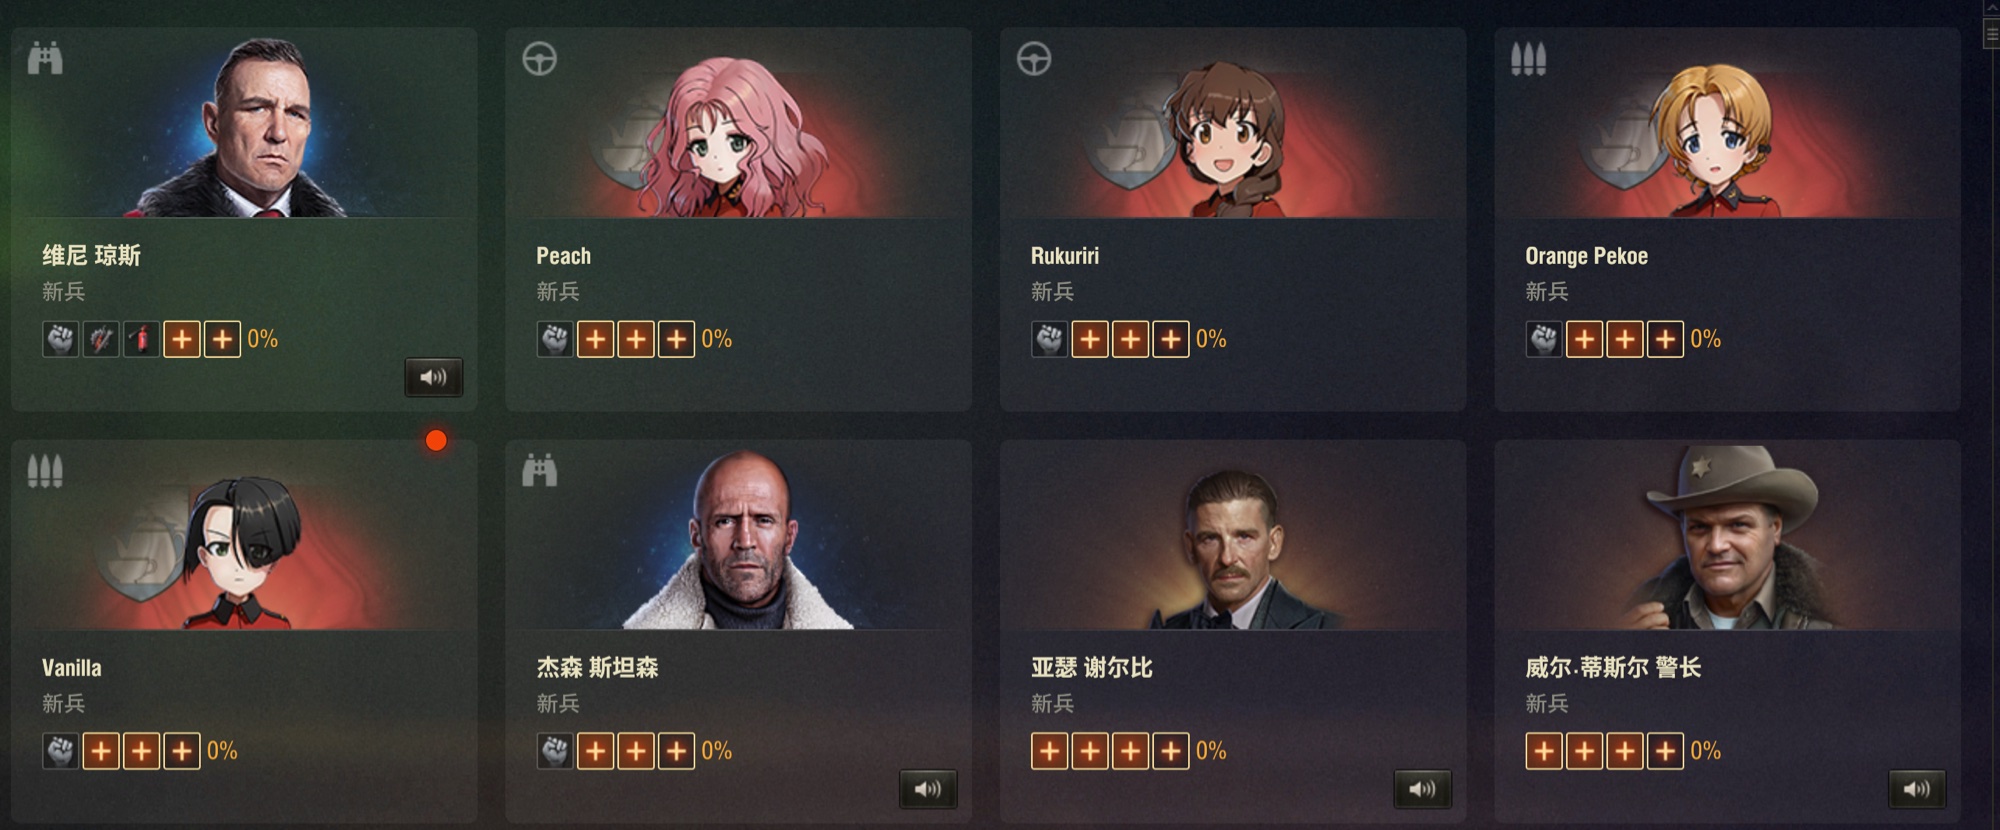Add last empty perk slot for Orange Pekoe
The height and width of the screenshot is (830, 2000).
pos(1665,339)
